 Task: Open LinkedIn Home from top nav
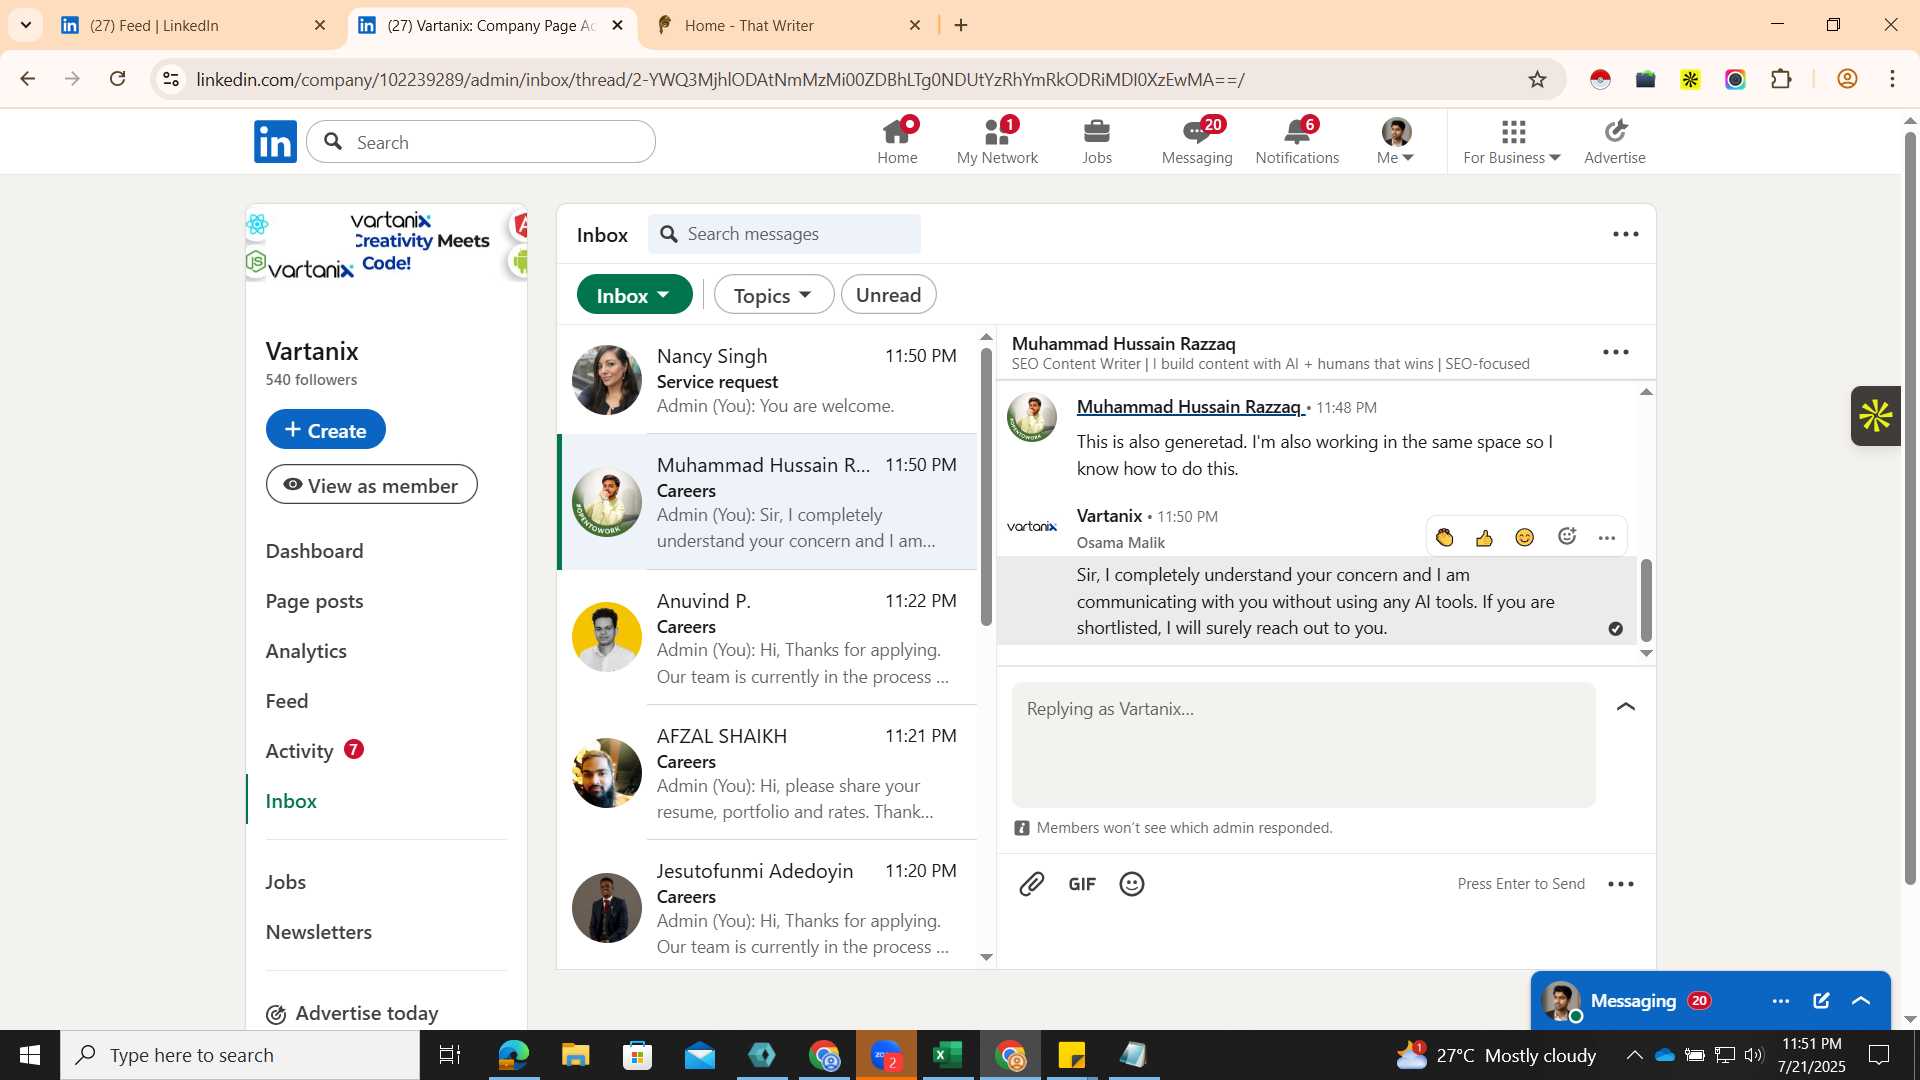point(897,141)
